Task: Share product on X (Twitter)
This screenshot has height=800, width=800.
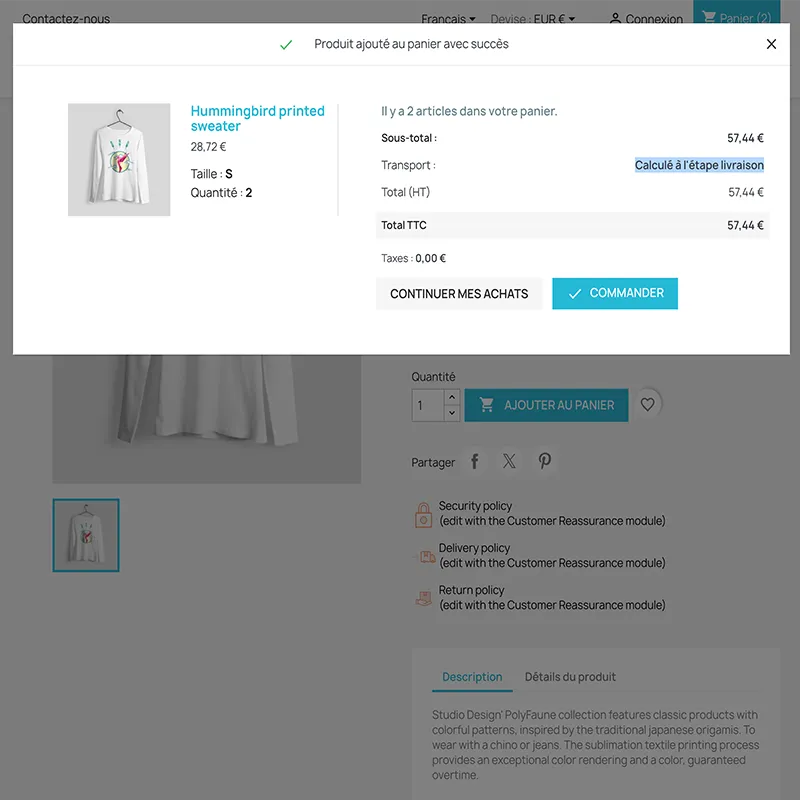Action: click(509, 462)
